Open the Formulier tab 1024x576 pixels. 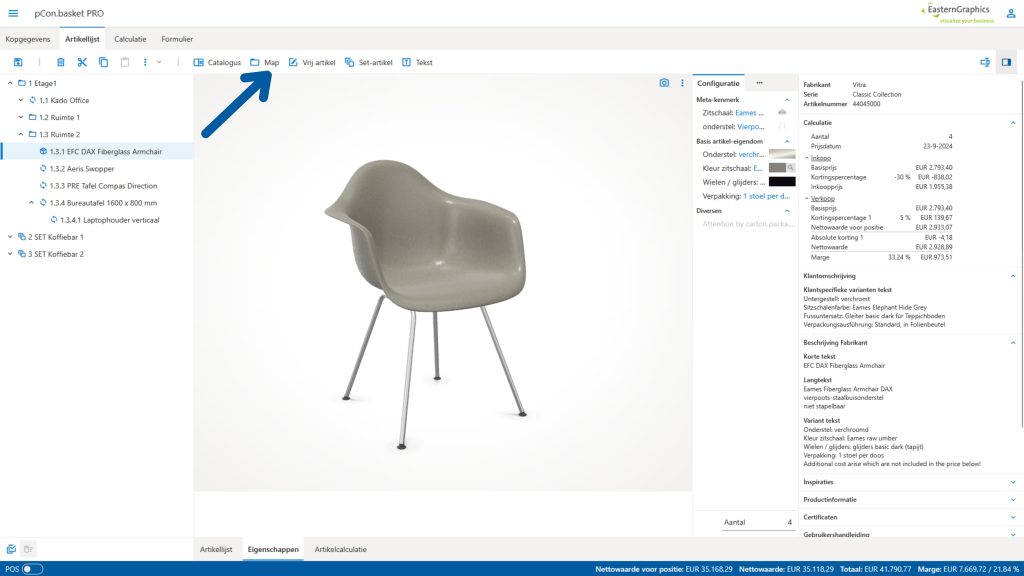point(177,39)
